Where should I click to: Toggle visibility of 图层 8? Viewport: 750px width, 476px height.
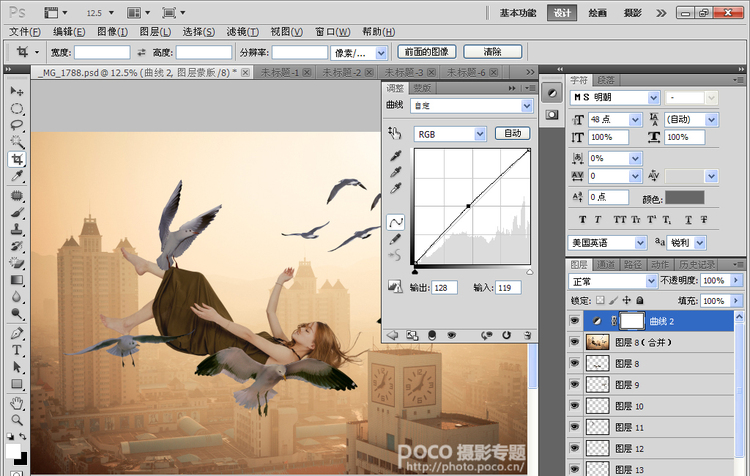pos(574,364)
